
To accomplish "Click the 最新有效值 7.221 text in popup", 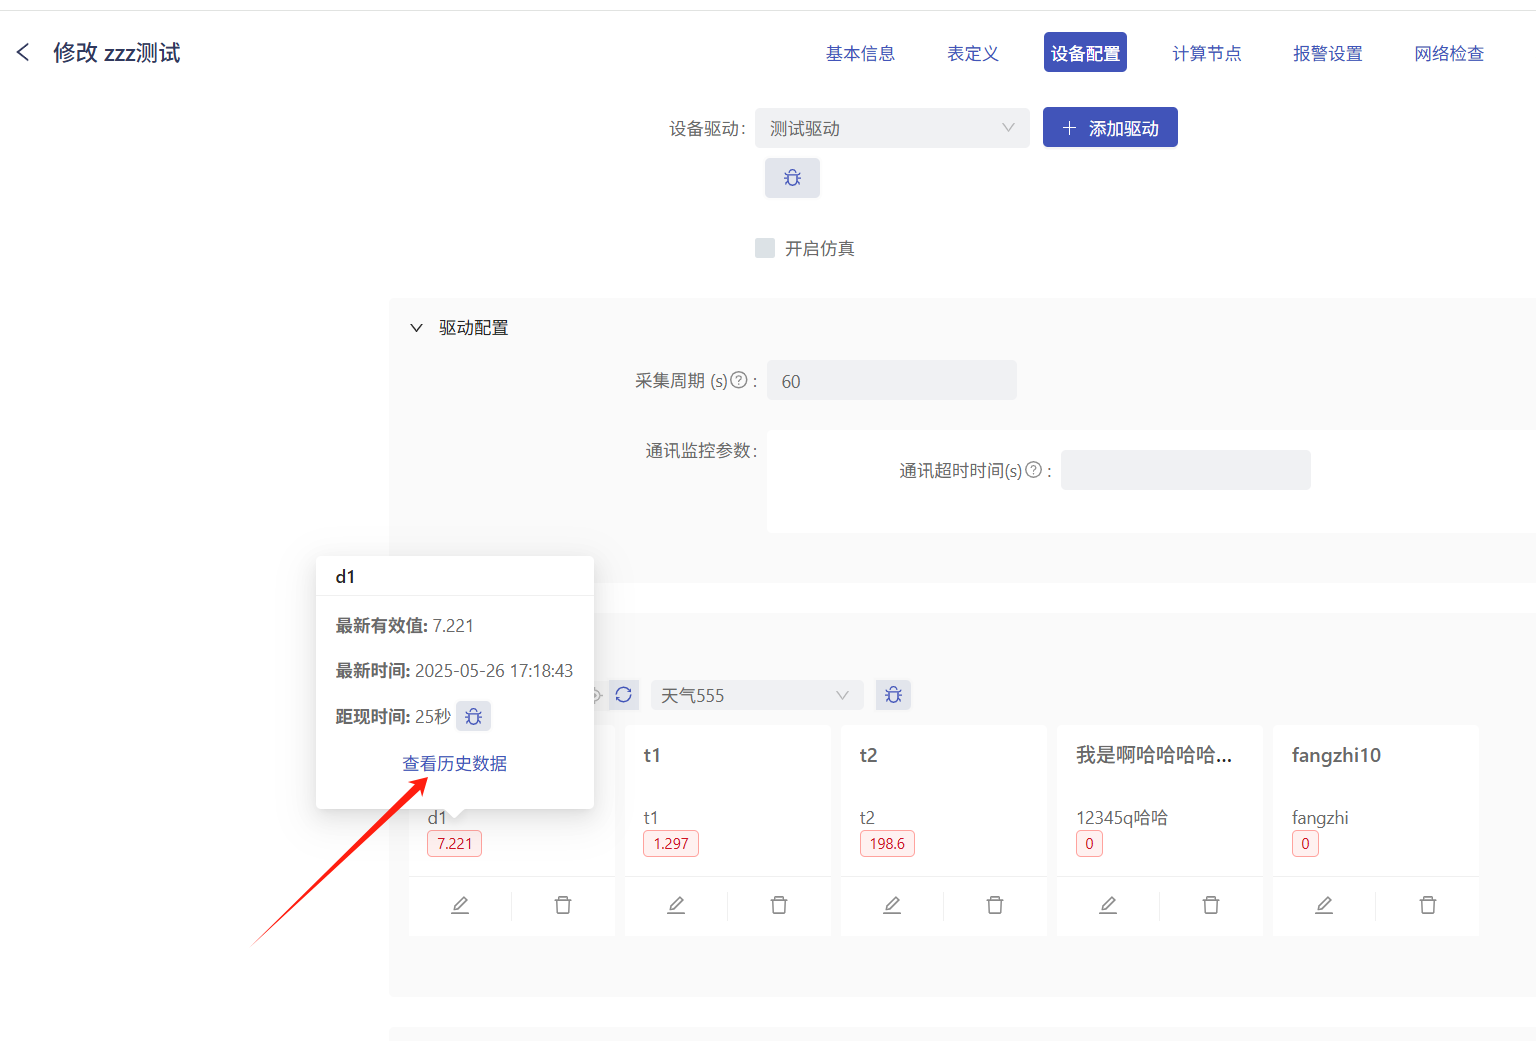I will click(404, 626).
